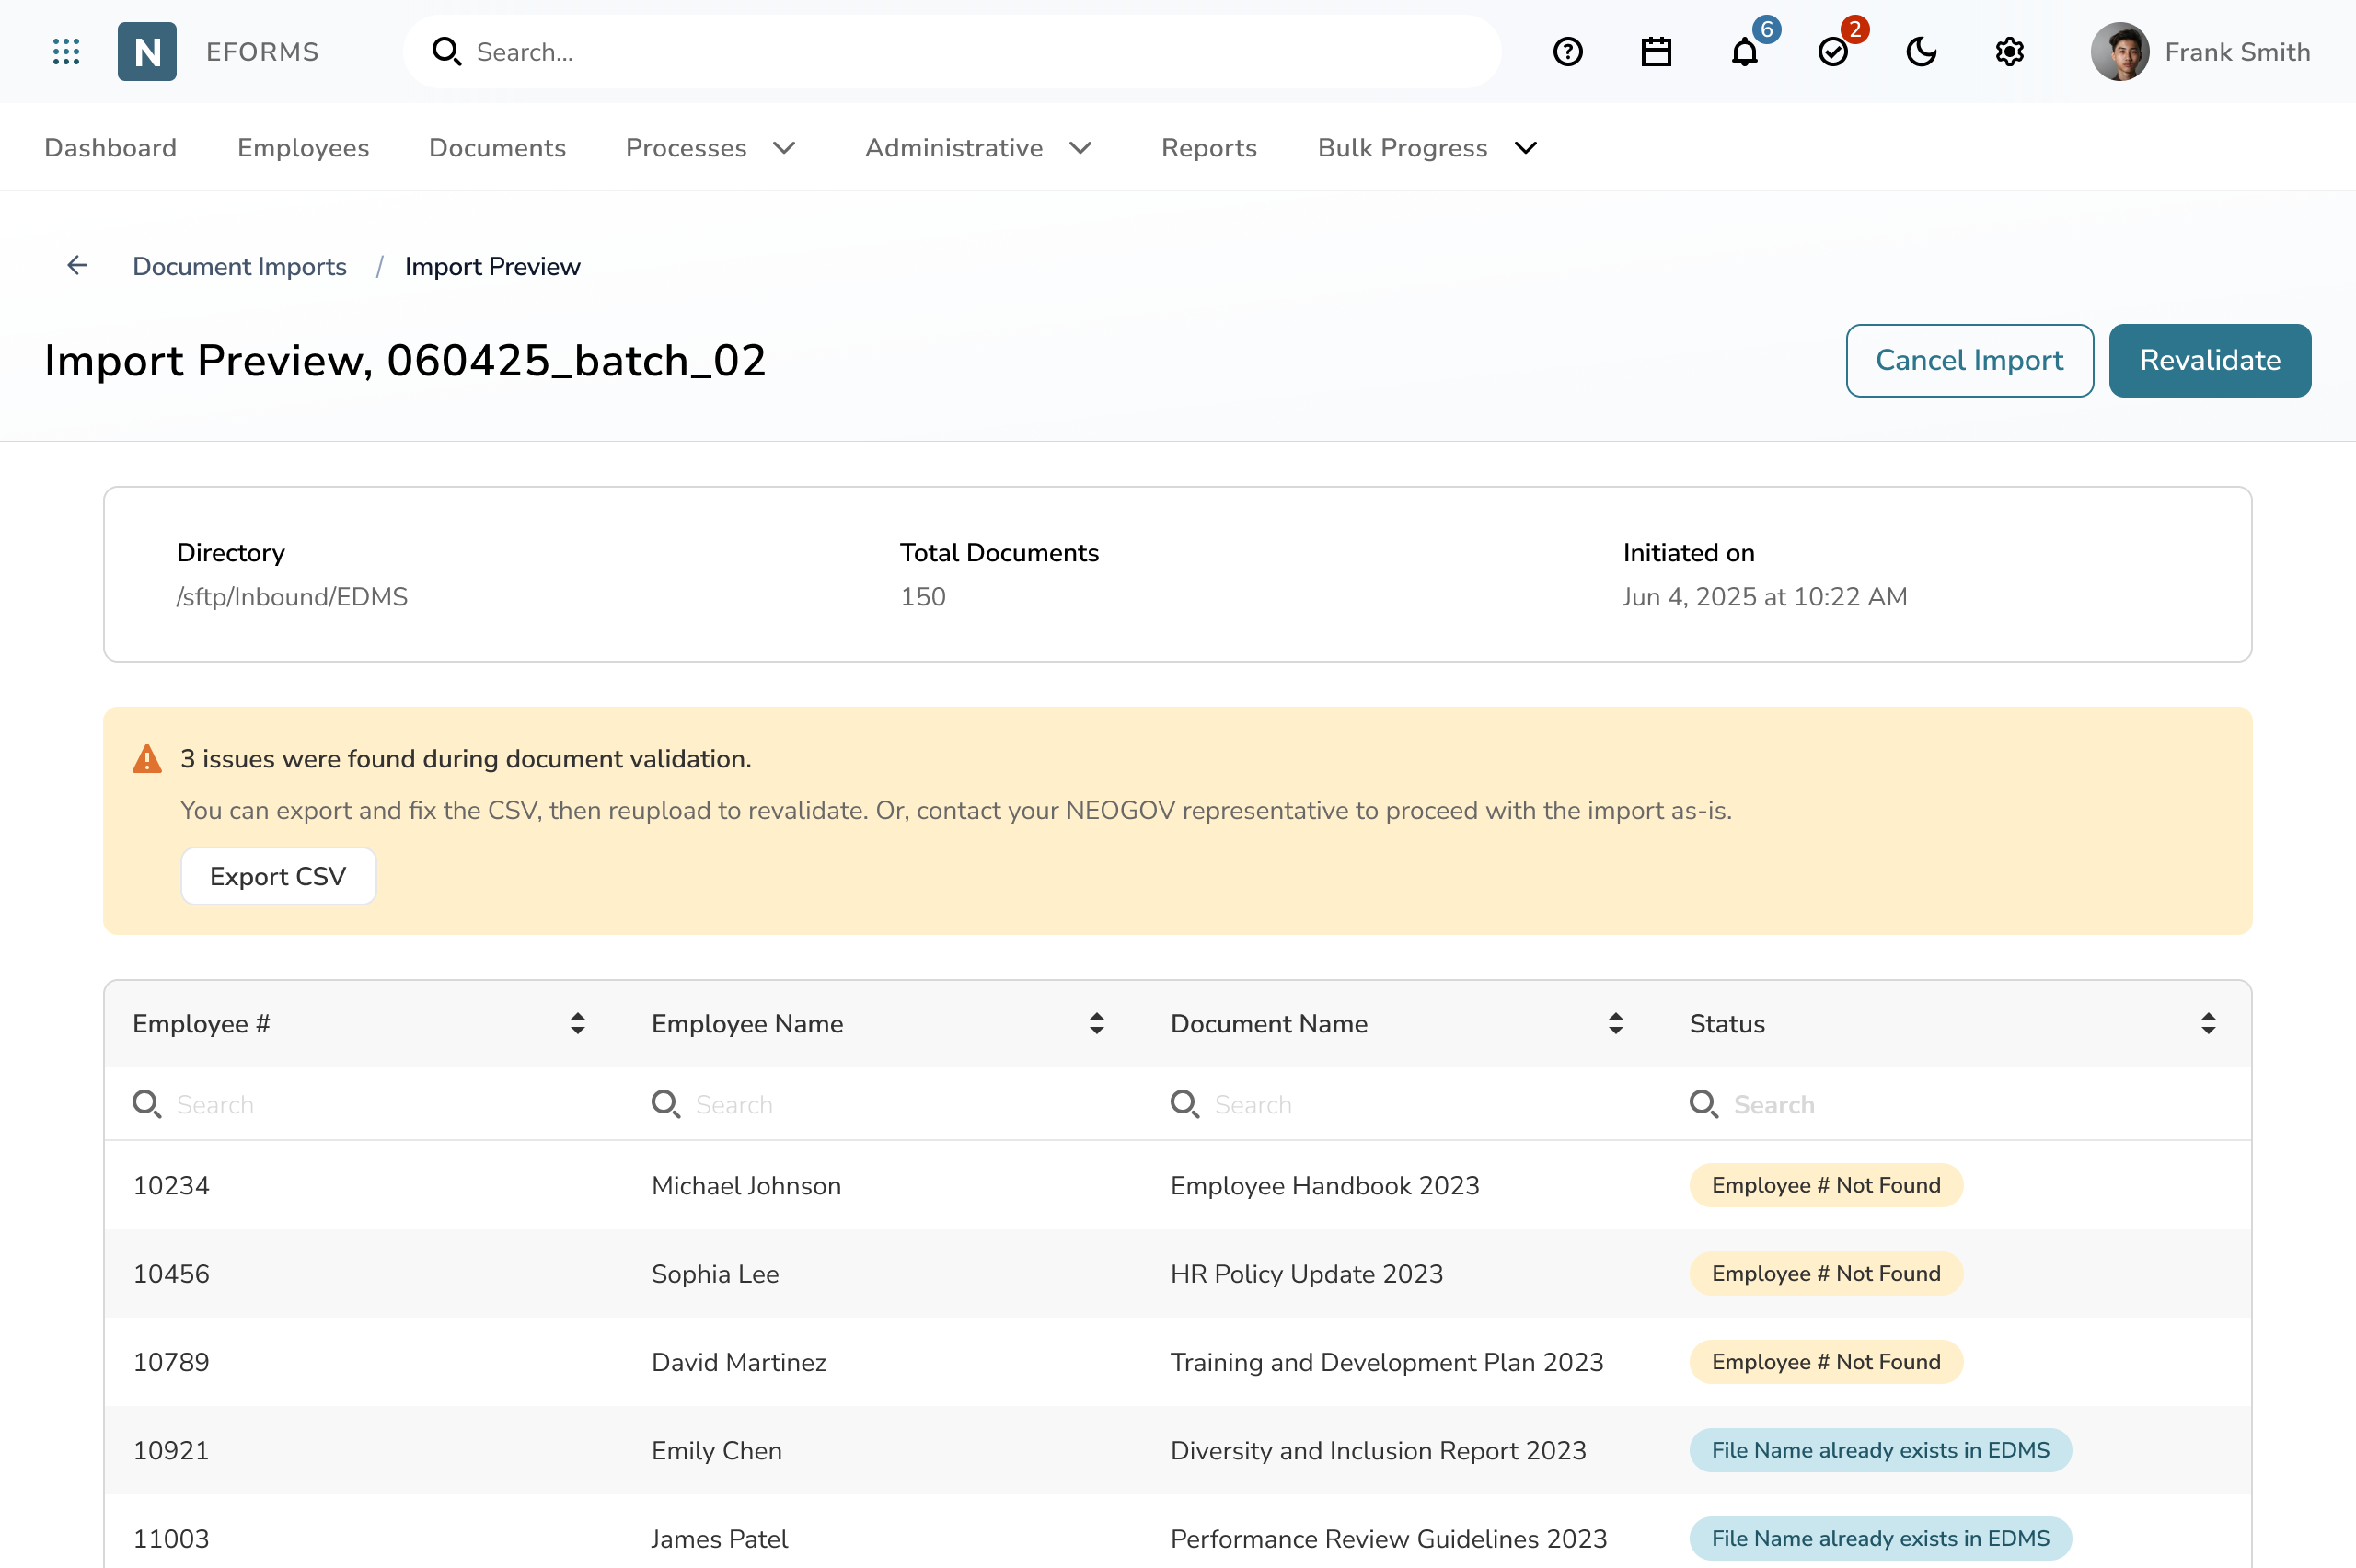Open header settings gear
2356x1568 pixels.
[2009, 51]
